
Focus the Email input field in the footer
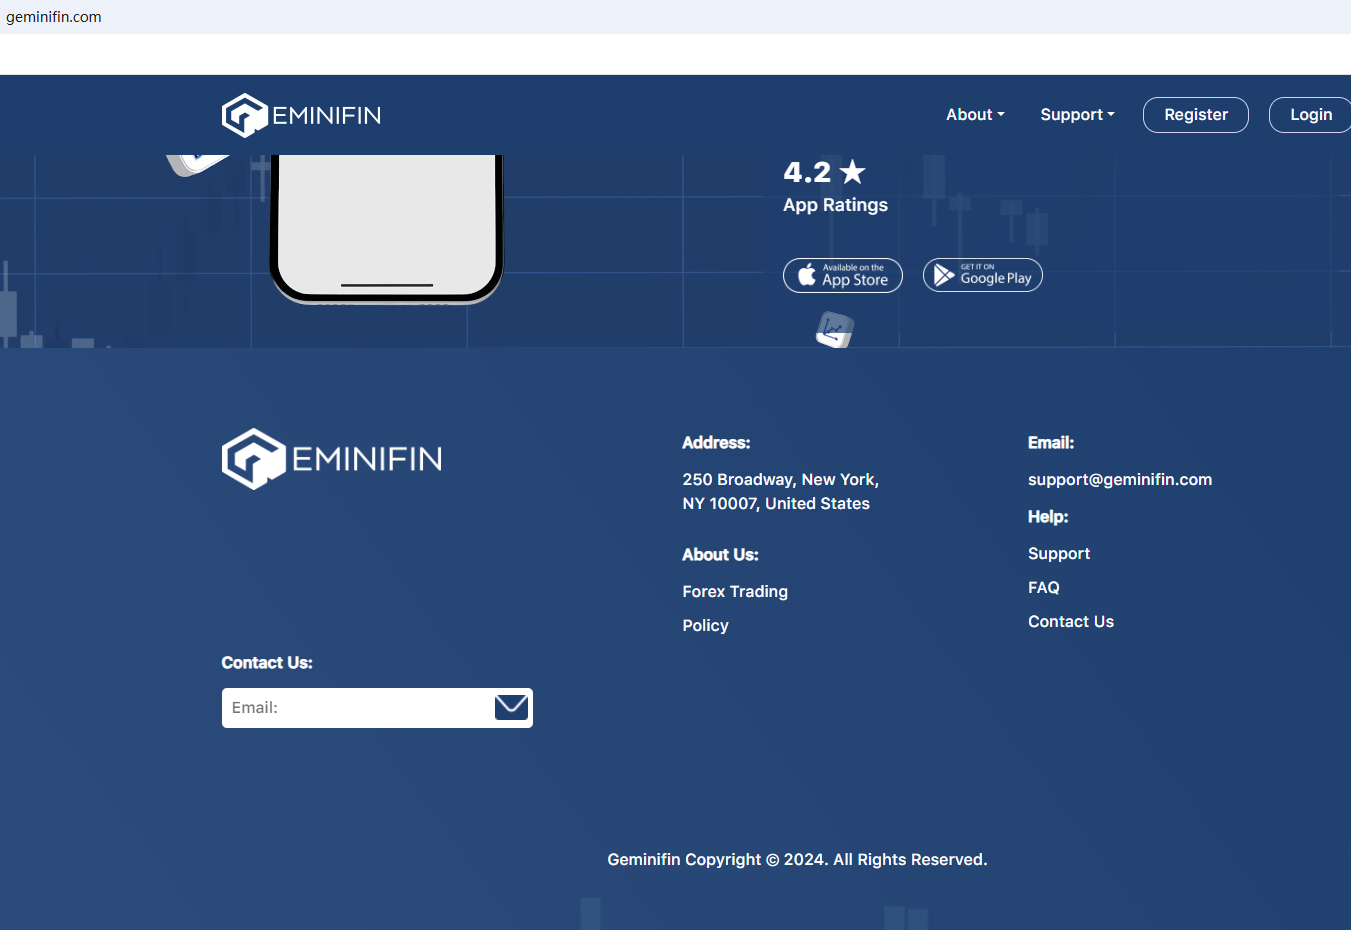[x=356, y=708]
